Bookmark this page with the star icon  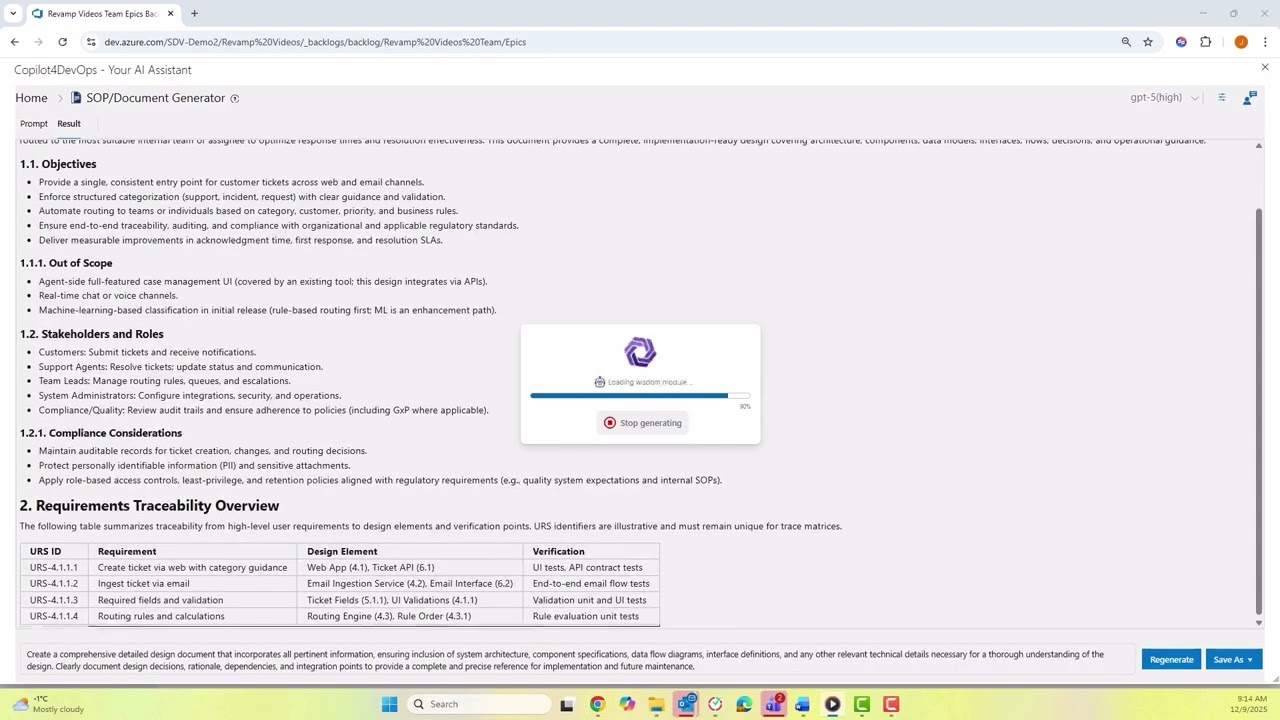[x=1148, y=42]
